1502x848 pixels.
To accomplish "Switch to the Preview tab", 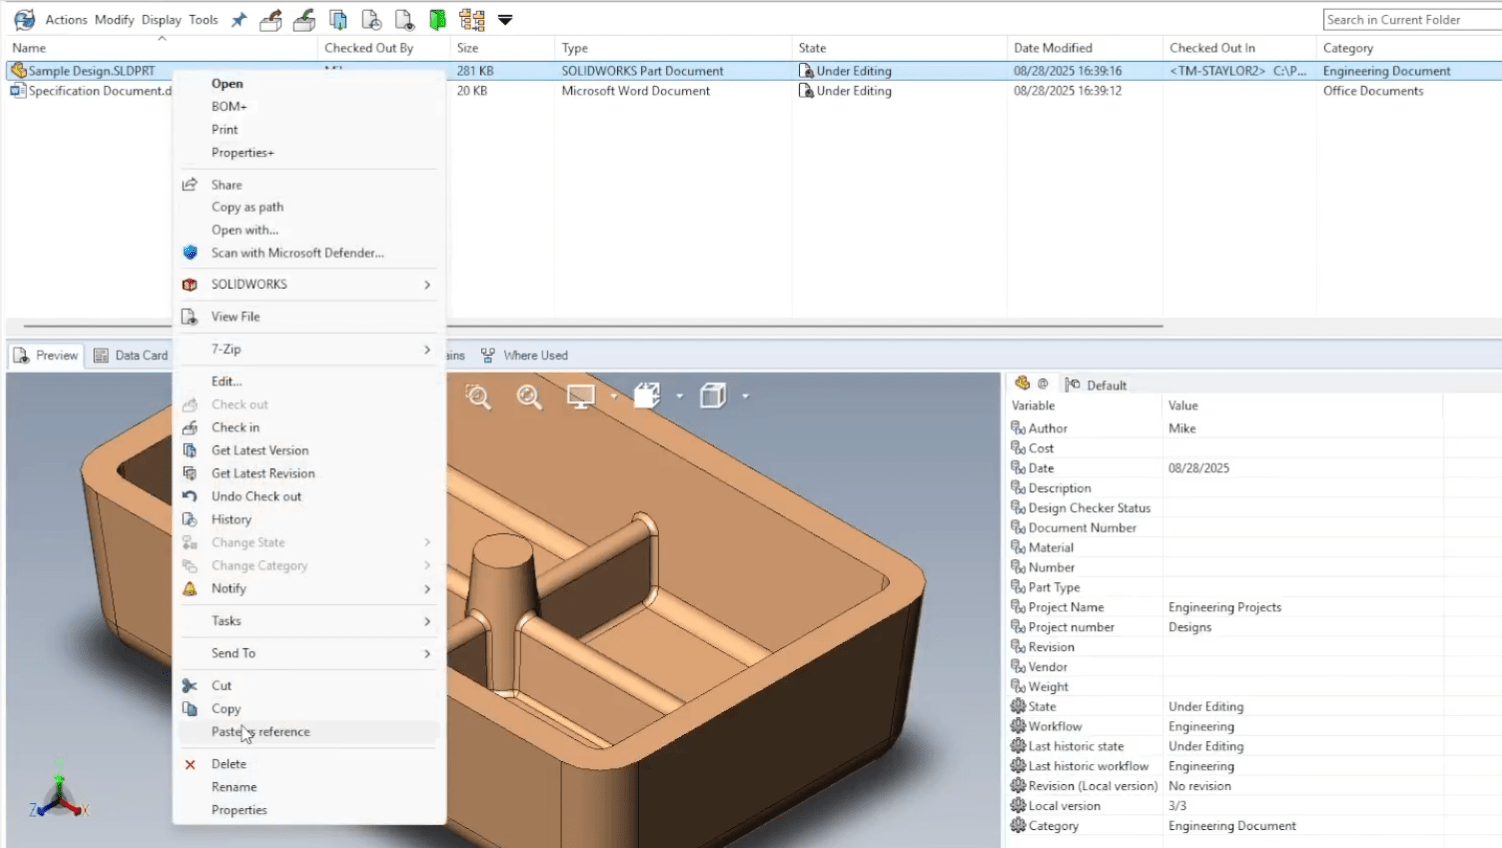I will [46, 355].
